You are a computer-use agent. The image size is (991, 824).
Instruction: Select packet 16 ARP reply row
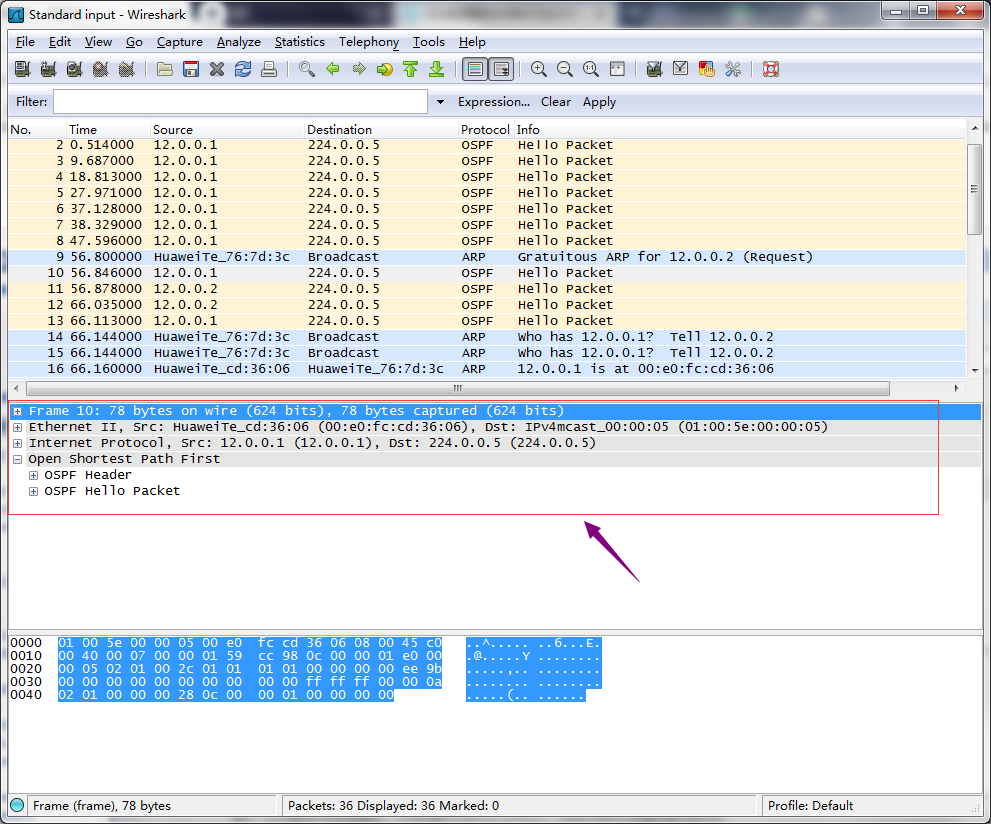[x=487, y=369]
